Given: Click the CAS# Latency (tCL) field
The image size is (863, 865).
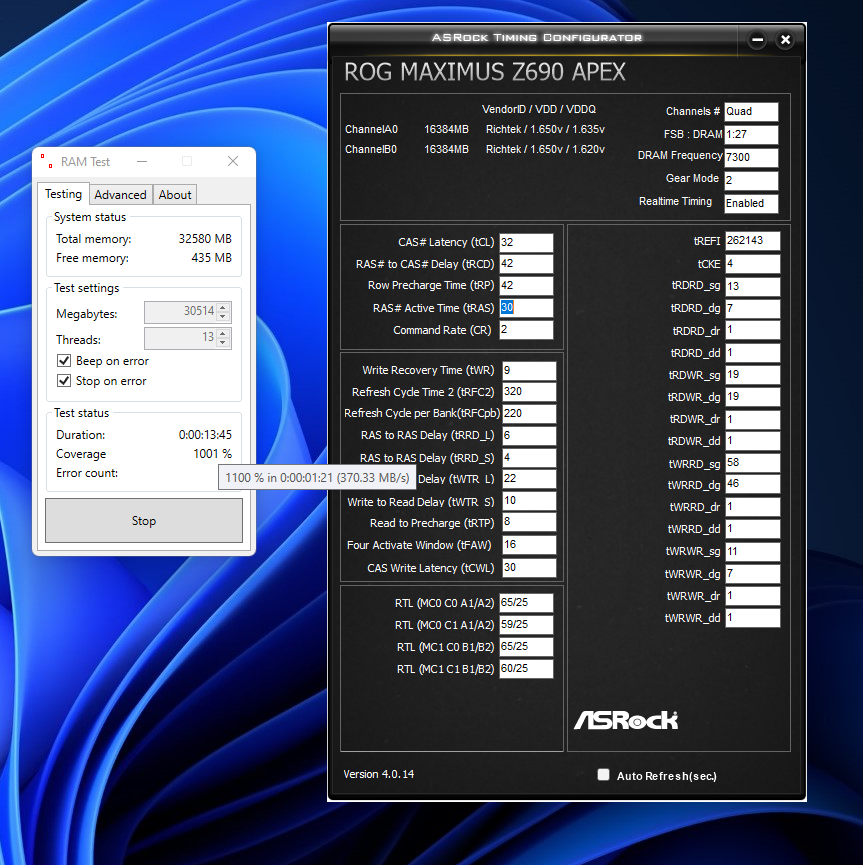Looking at the screenshot, I should 526,243.
